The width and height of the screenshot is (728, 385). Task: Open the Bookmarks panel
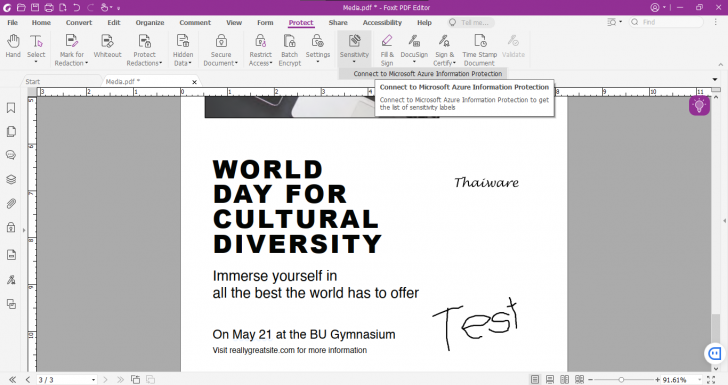pyautogui.click(x=11, y=108)
